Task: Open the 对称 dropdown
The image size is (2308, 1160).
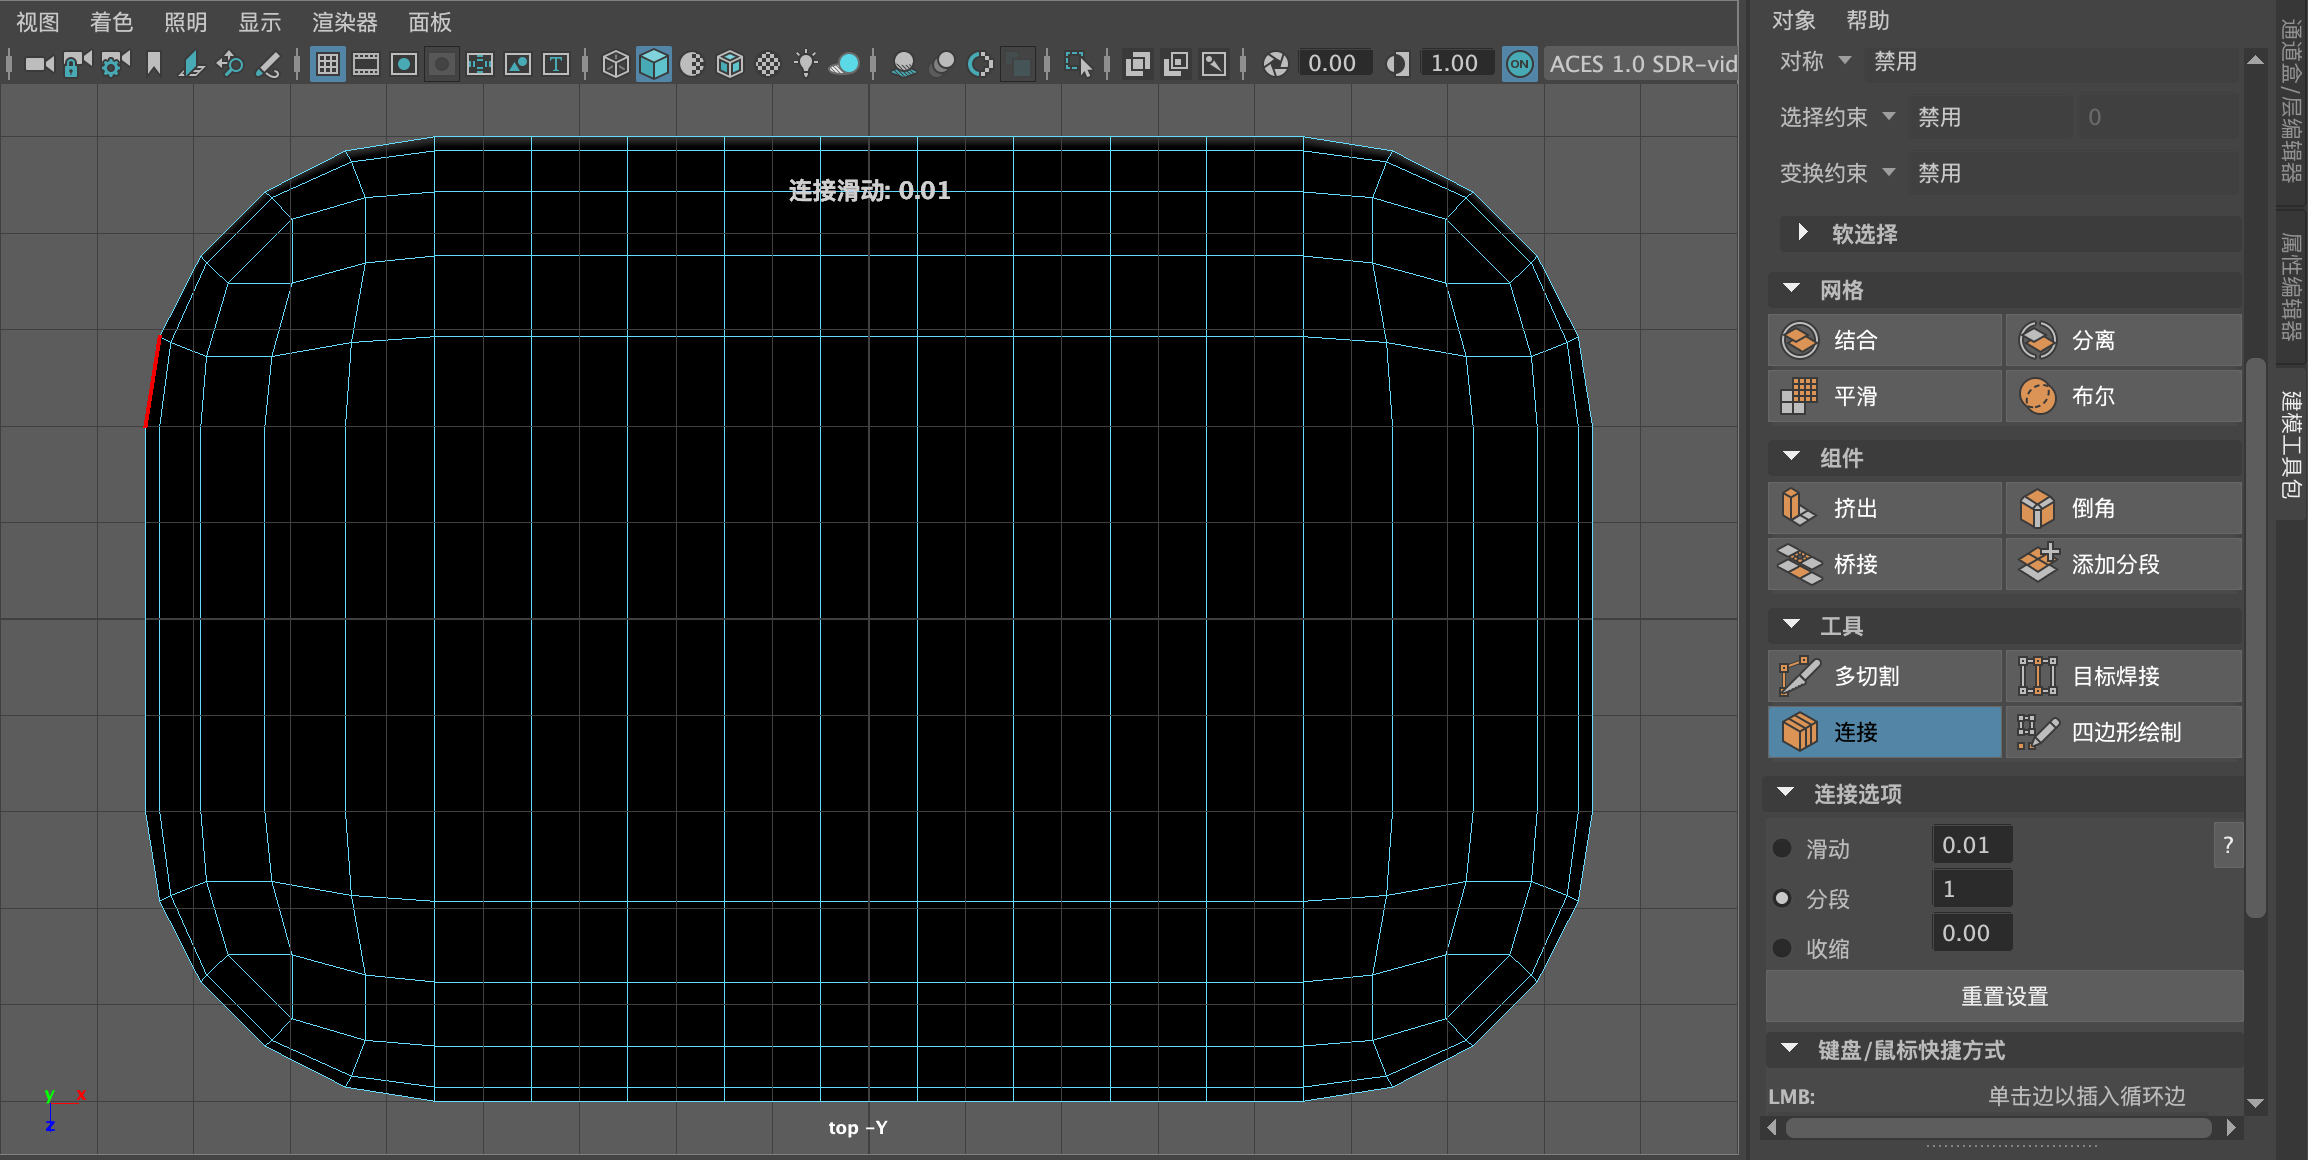Action: coord(1844,61)
